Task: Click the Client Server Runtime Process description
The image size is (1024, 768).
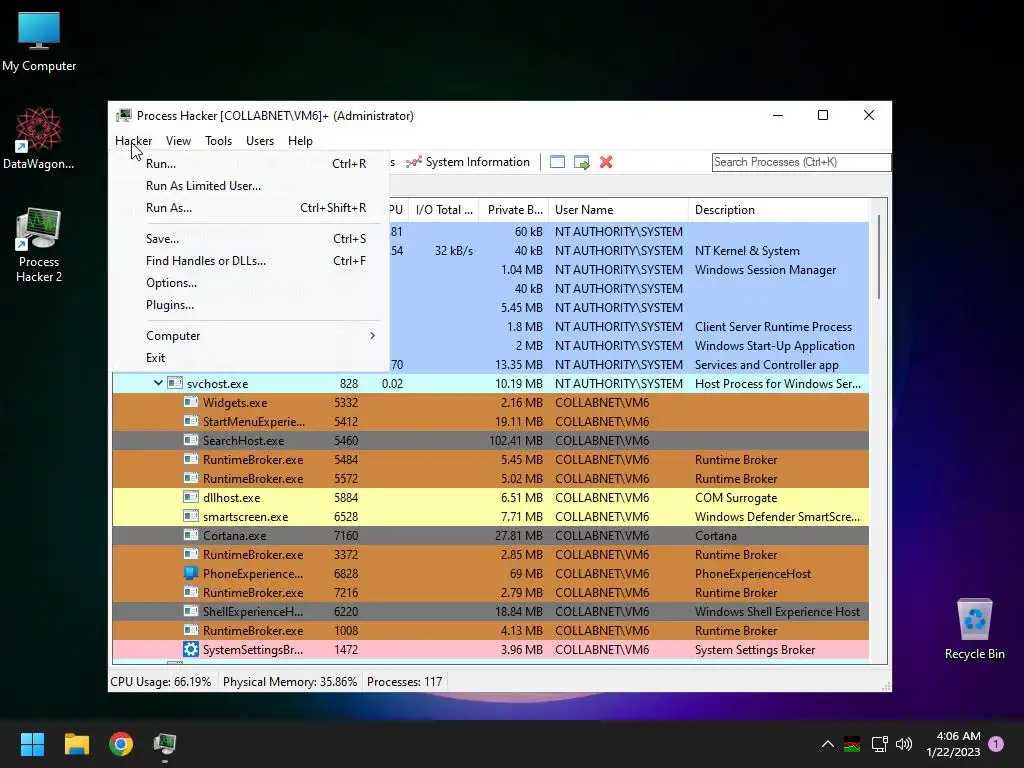Action: coord(773,327)
